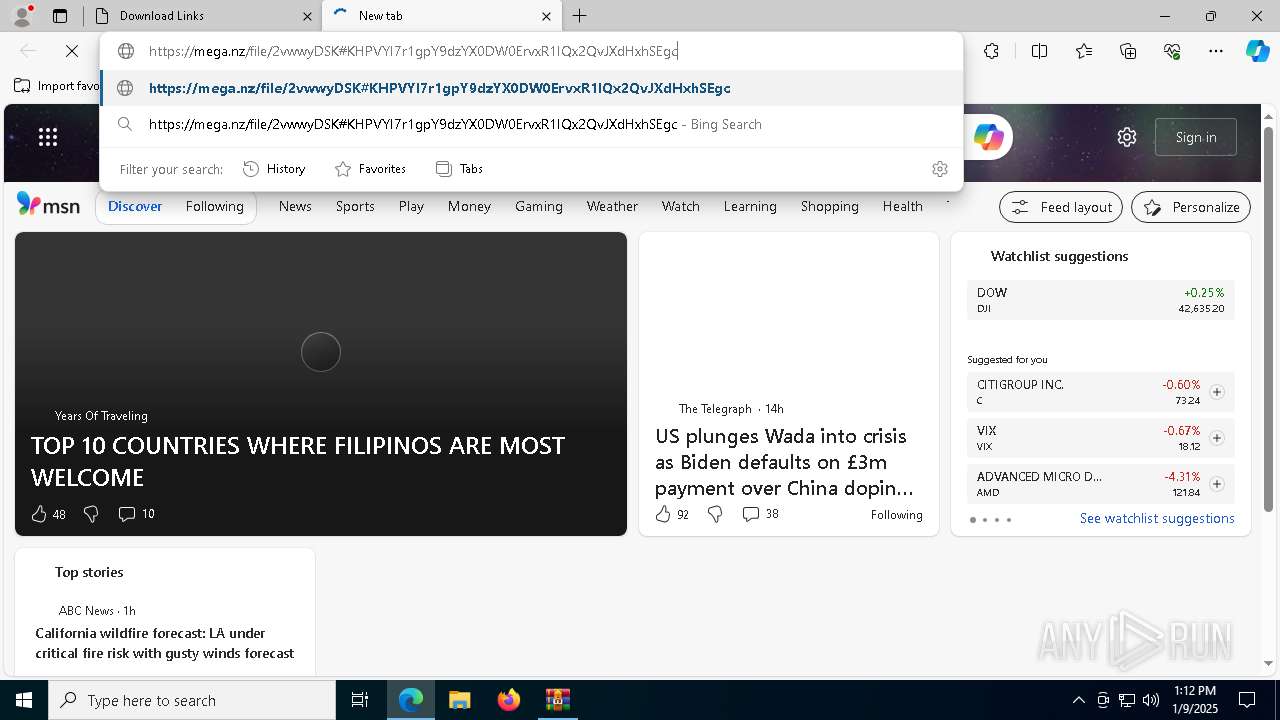This screenshot has width=1280, height=720.
Task: Filter search by Favorites
Action: tap(370, 169)
